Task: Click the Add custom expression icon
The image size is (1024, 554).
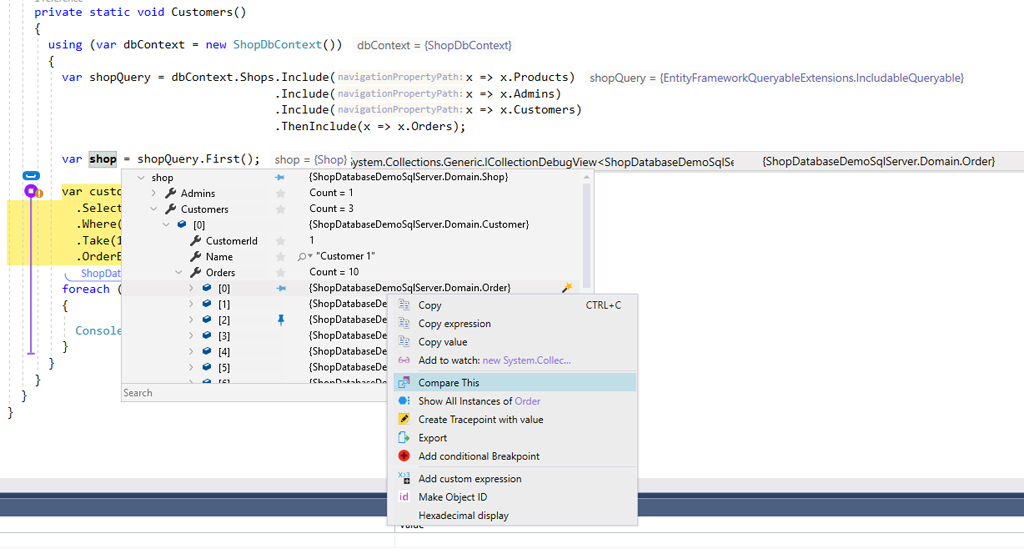Action: [404, 478]
